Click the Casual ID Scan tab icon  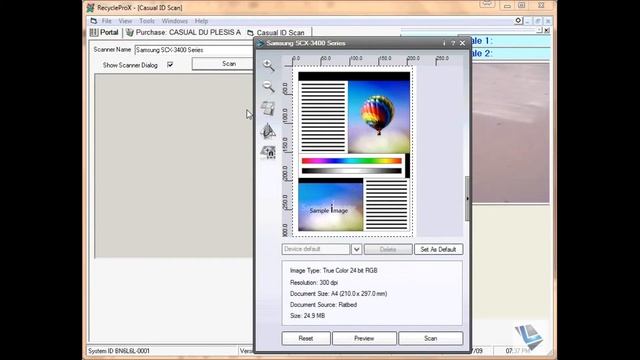click(x=250, y=33)
